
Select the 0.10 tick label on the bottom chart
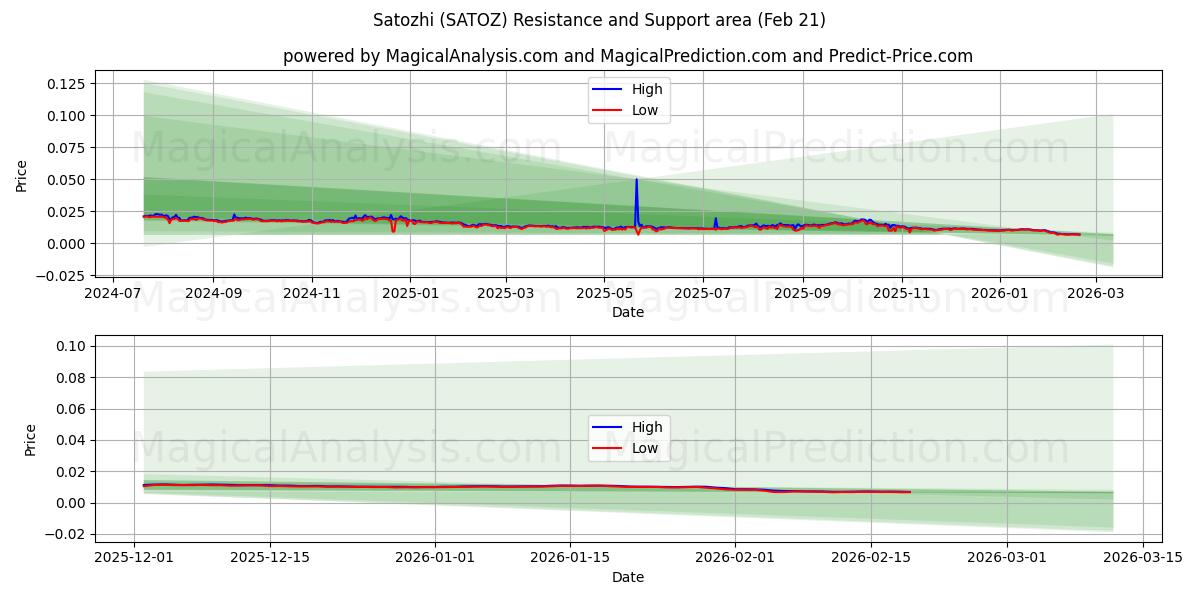73,346
